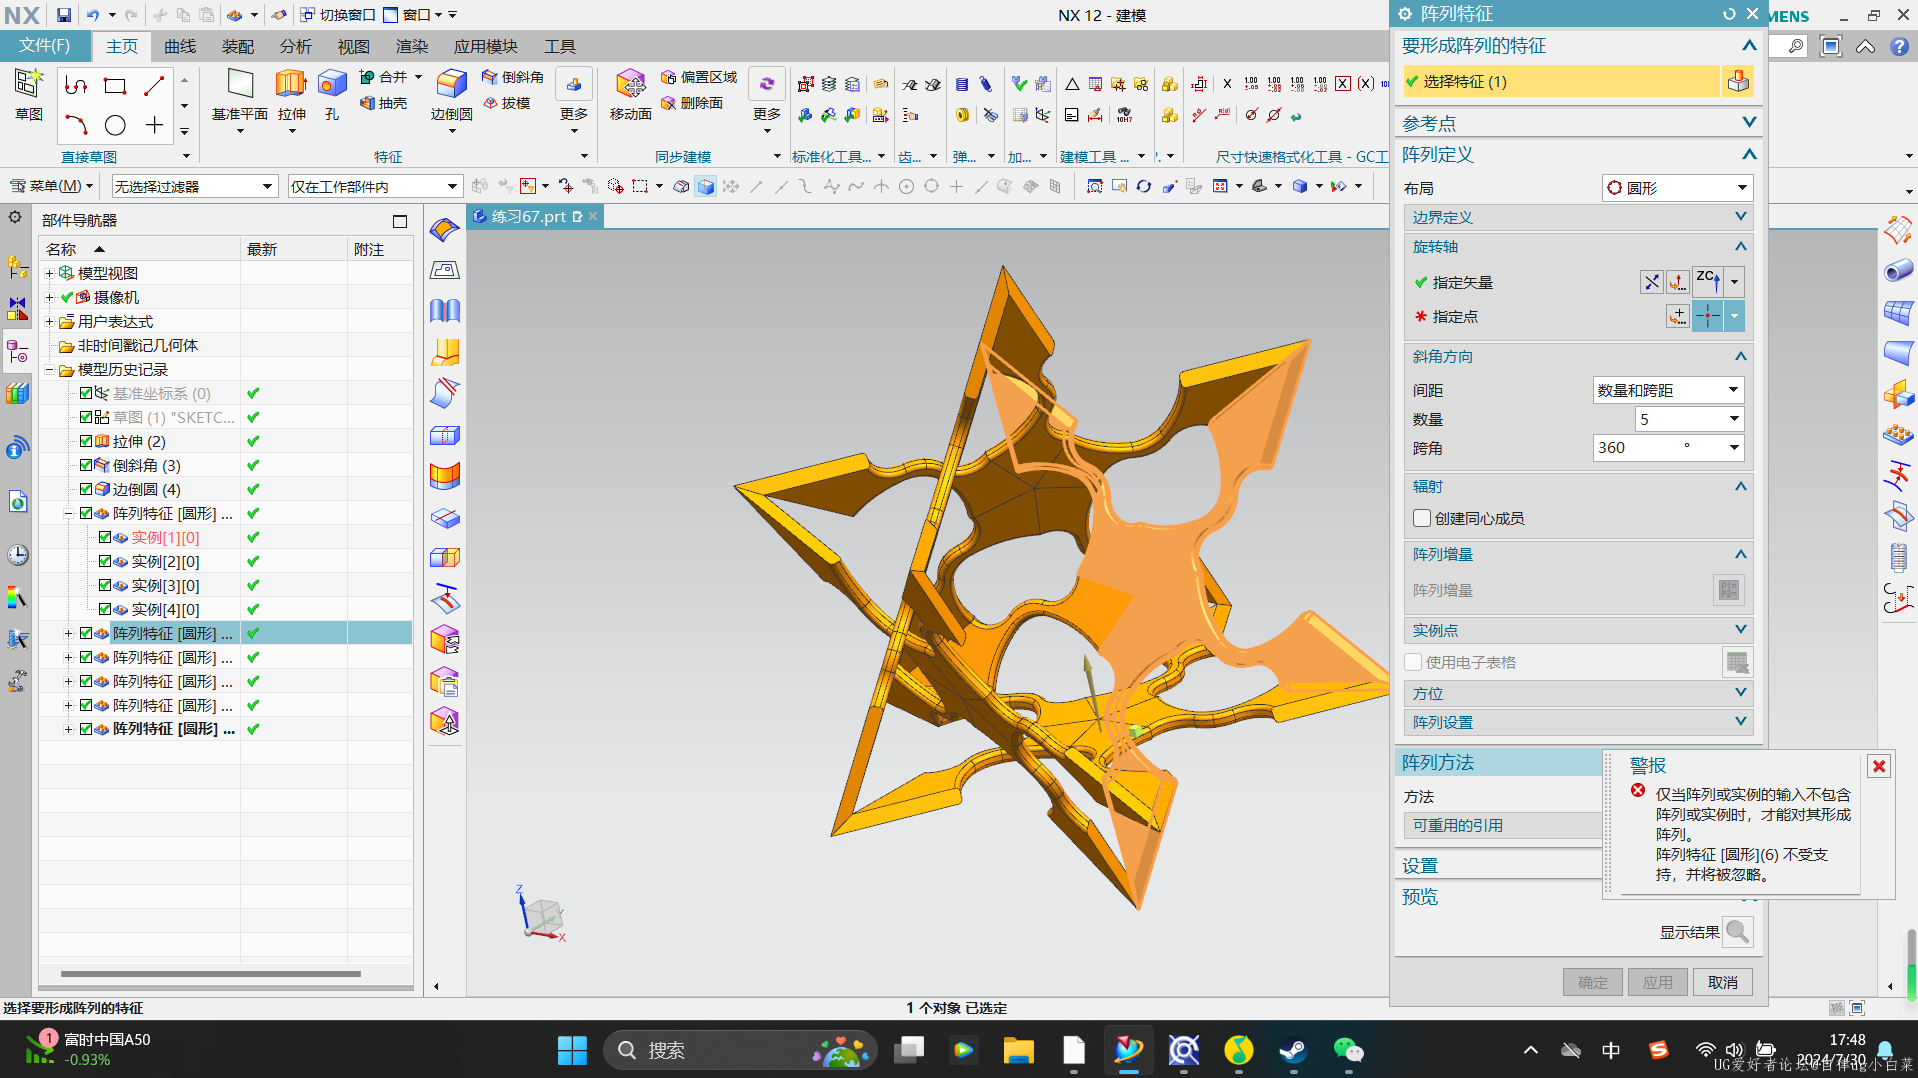The width and height of the screenshot is (1918, 1078).
Task: Toggle checkbox for 拉伸 (2) feature
Action: click(x=86, y=441)
